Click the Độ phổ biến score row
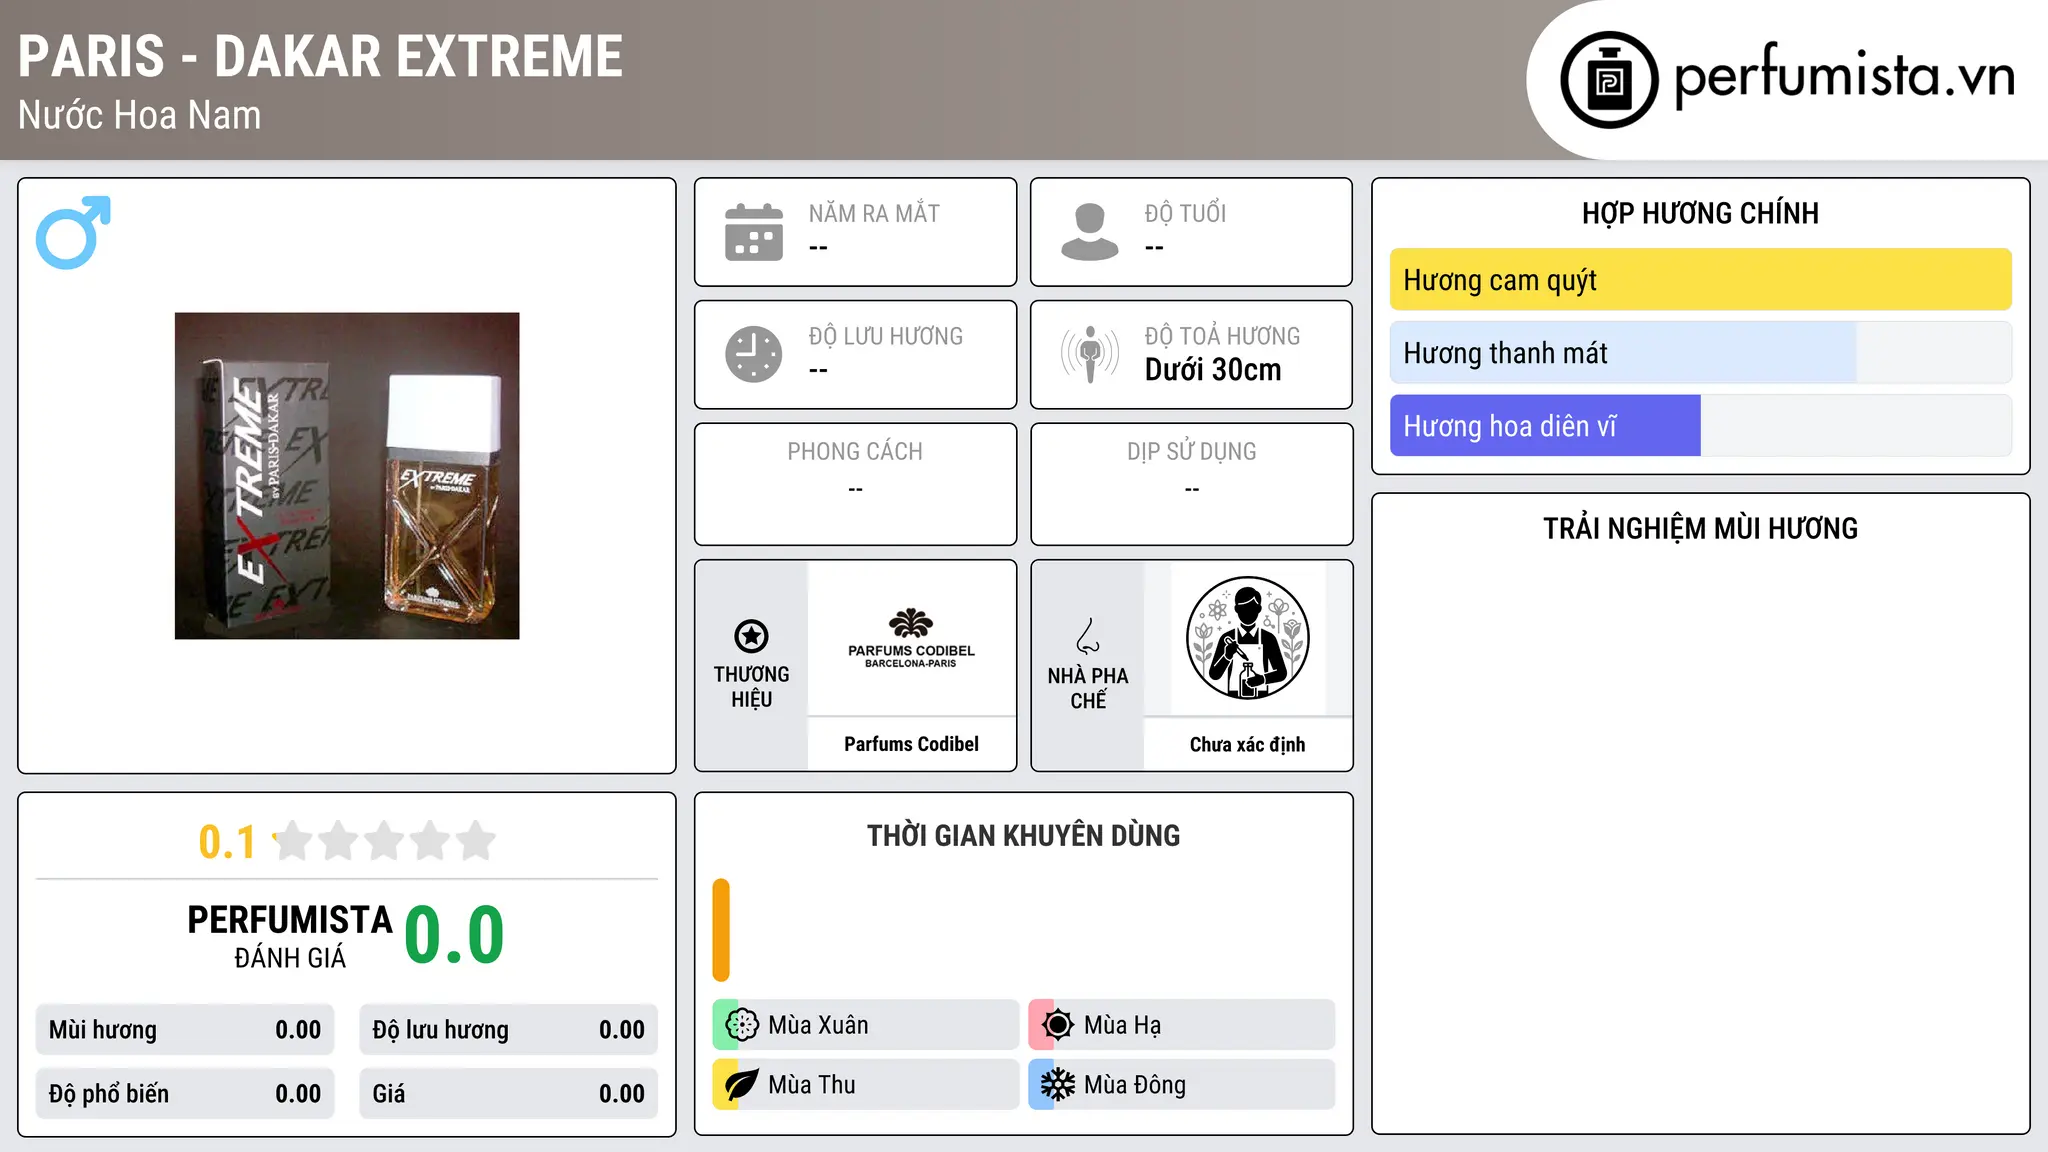This screenshot has height=1152, width=2048. [185, 1094]
